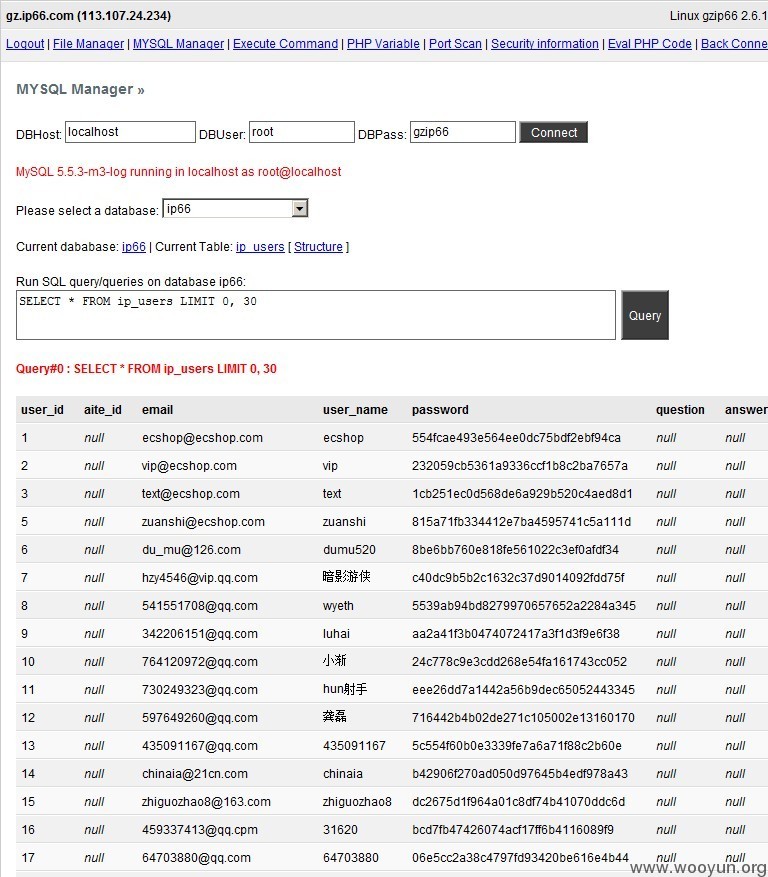
Task: Click user name cell wyeth
Action: (338, 605)
